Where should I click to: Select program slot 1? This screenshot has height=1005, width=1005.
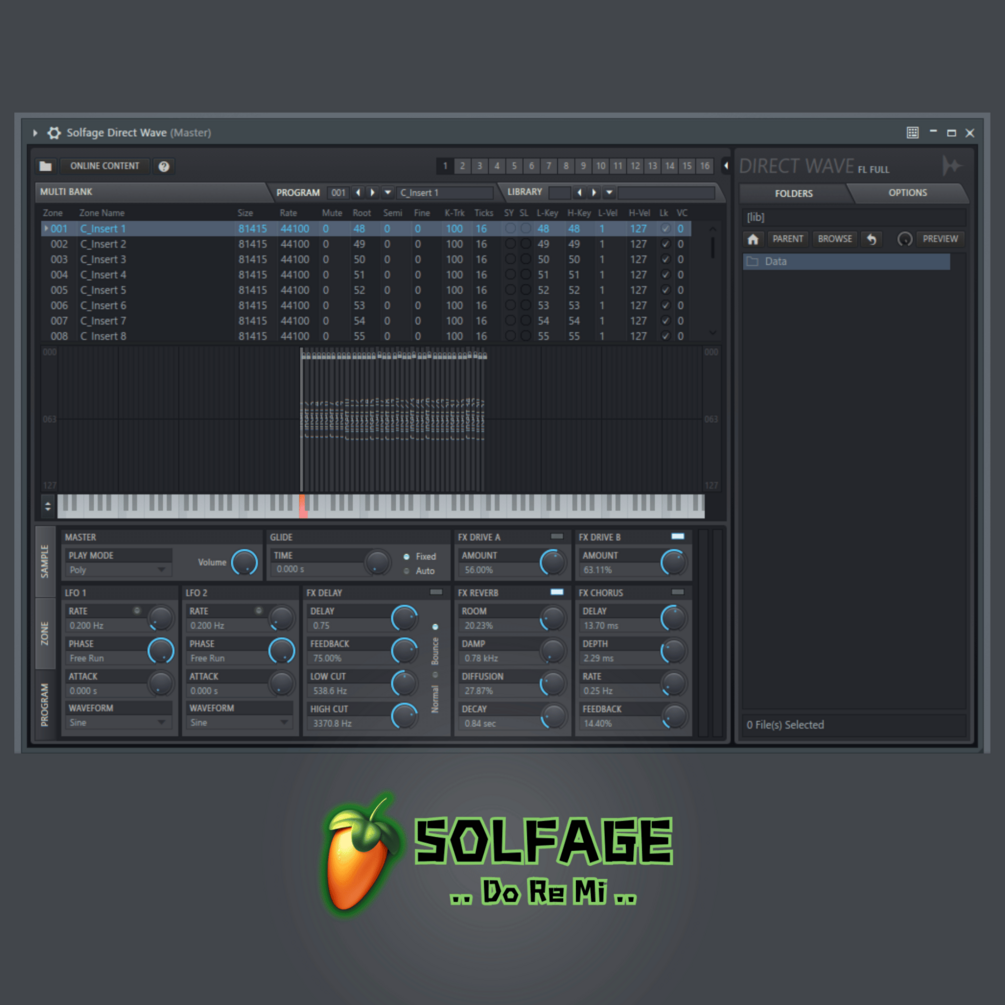click(445, 166)
